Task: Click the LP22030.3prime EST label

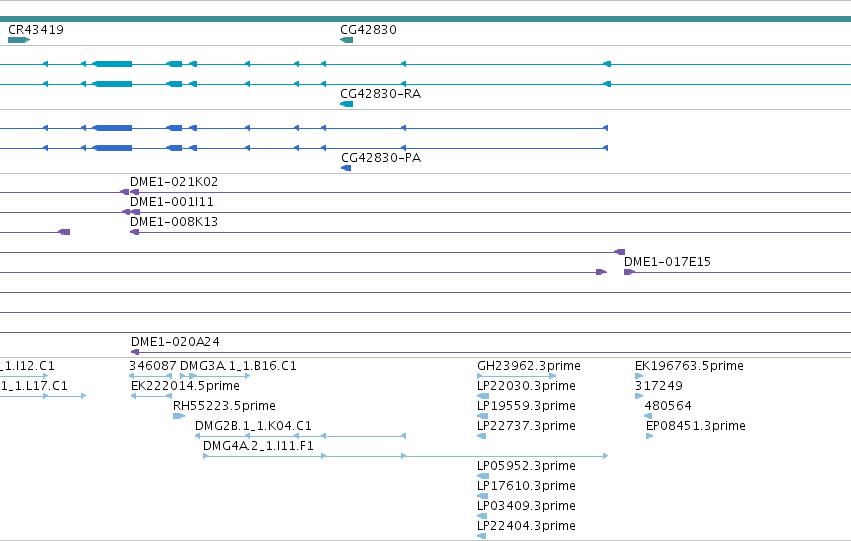Action: (x=526, y=386)
